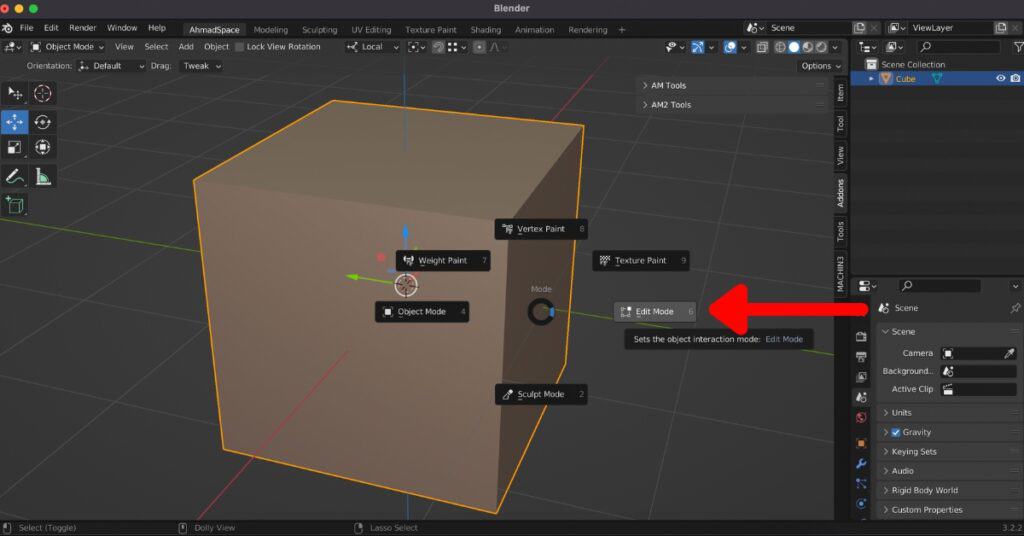
Task: Choose Sculpt Mode in the pie menu
Action: coord(540,394)
